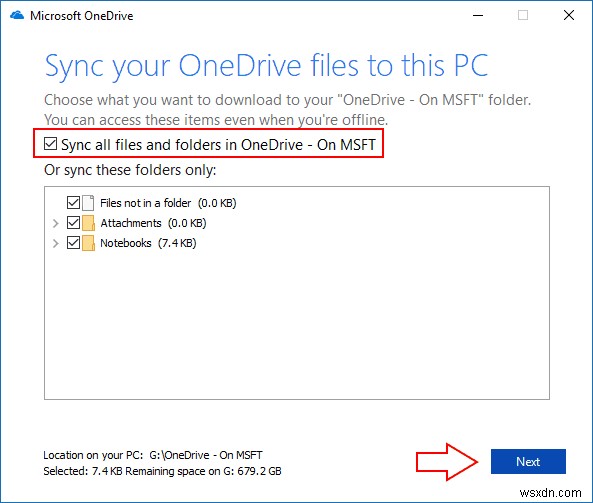
Task: Minimize the Microsoft OneDrive window
Action: pyautogui.click(x=478, y=16)
